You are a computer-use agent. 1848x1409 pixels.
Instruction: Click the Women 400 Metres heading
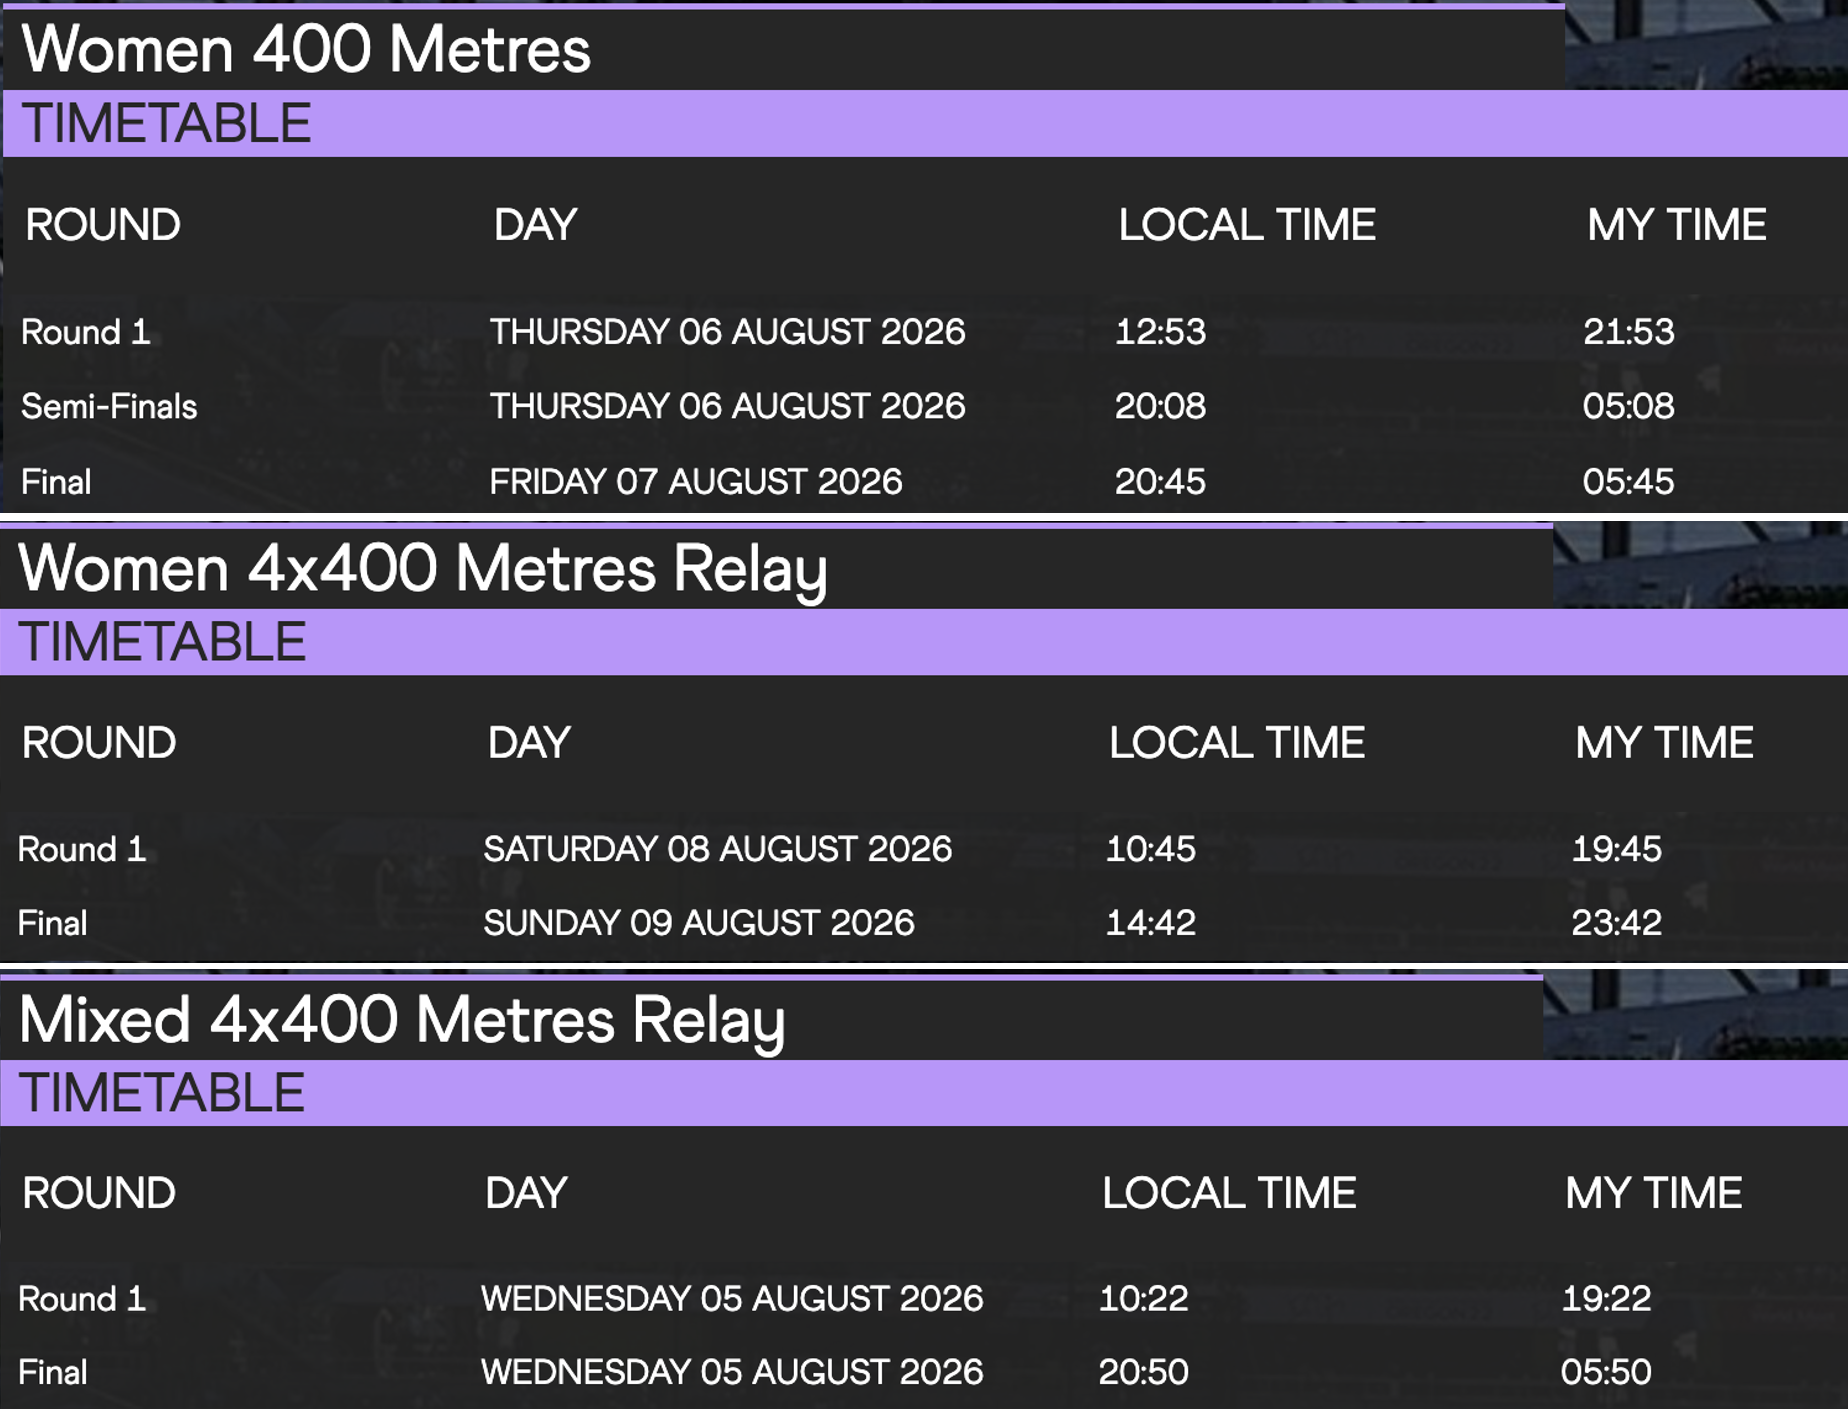pos(306,49)
